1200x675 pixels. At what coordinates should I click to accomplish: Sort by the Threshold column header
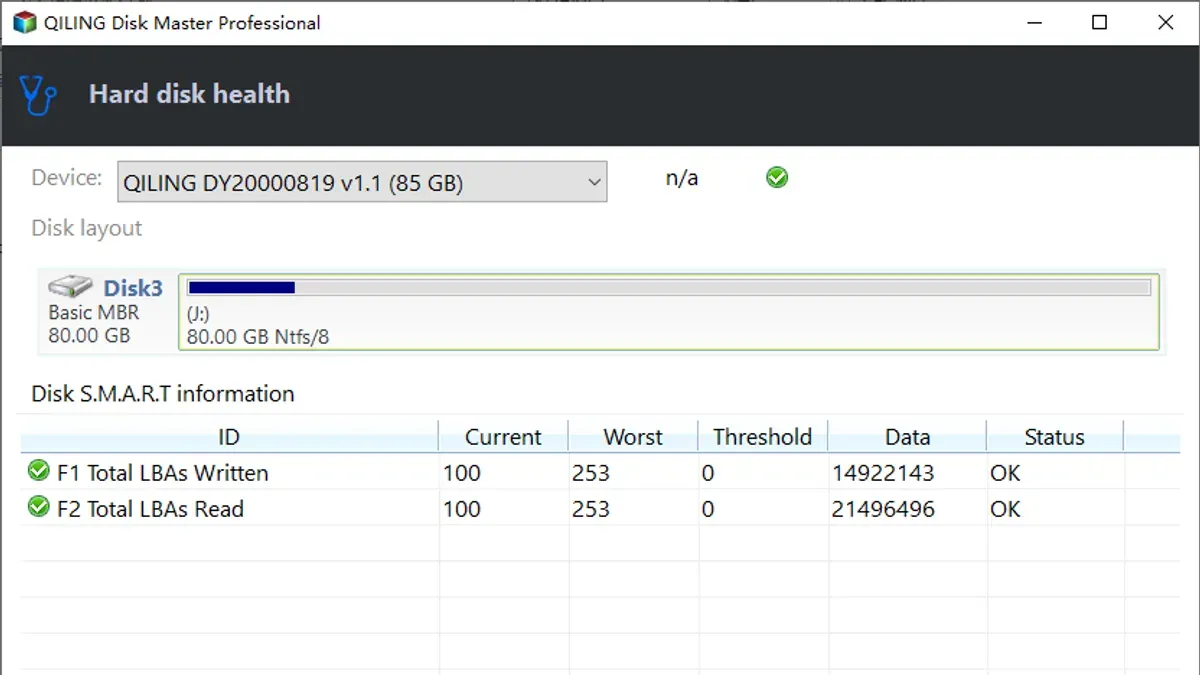pyautogui.click(x=763, y=437)
